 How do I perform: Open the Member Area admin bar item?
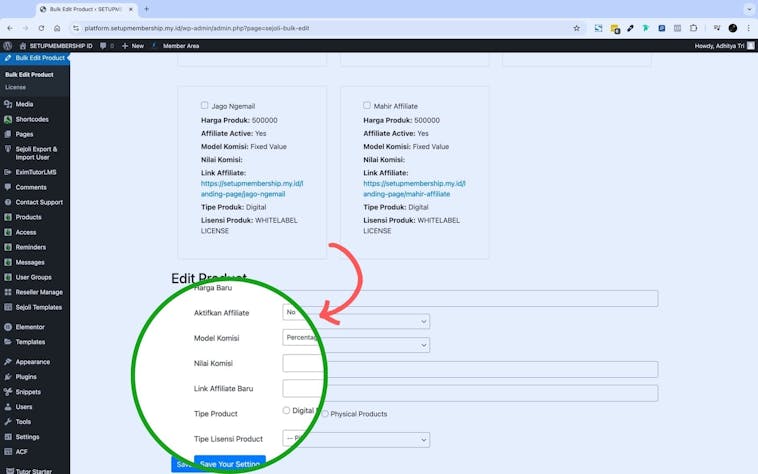(180, 45)
